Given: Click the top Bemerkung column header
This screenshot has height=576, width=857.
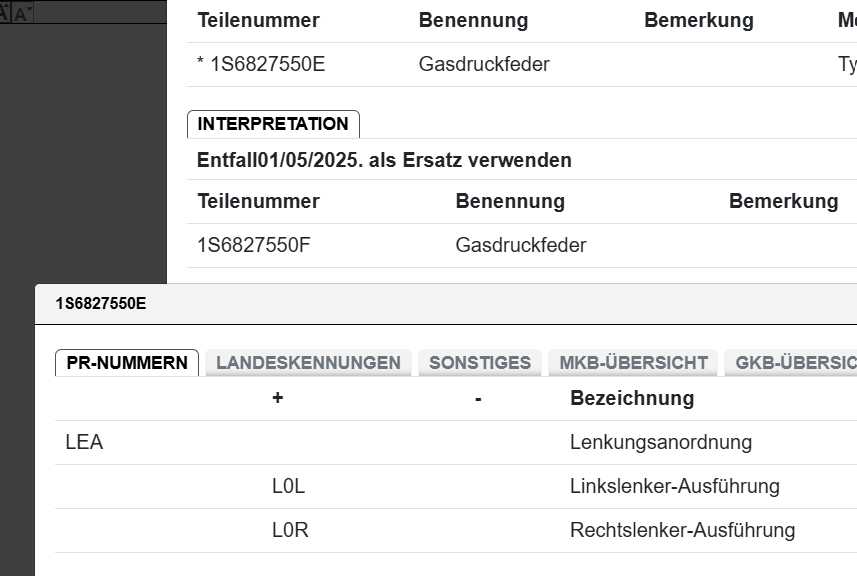Looking at the screenshot, I should (x=699, y=20).
